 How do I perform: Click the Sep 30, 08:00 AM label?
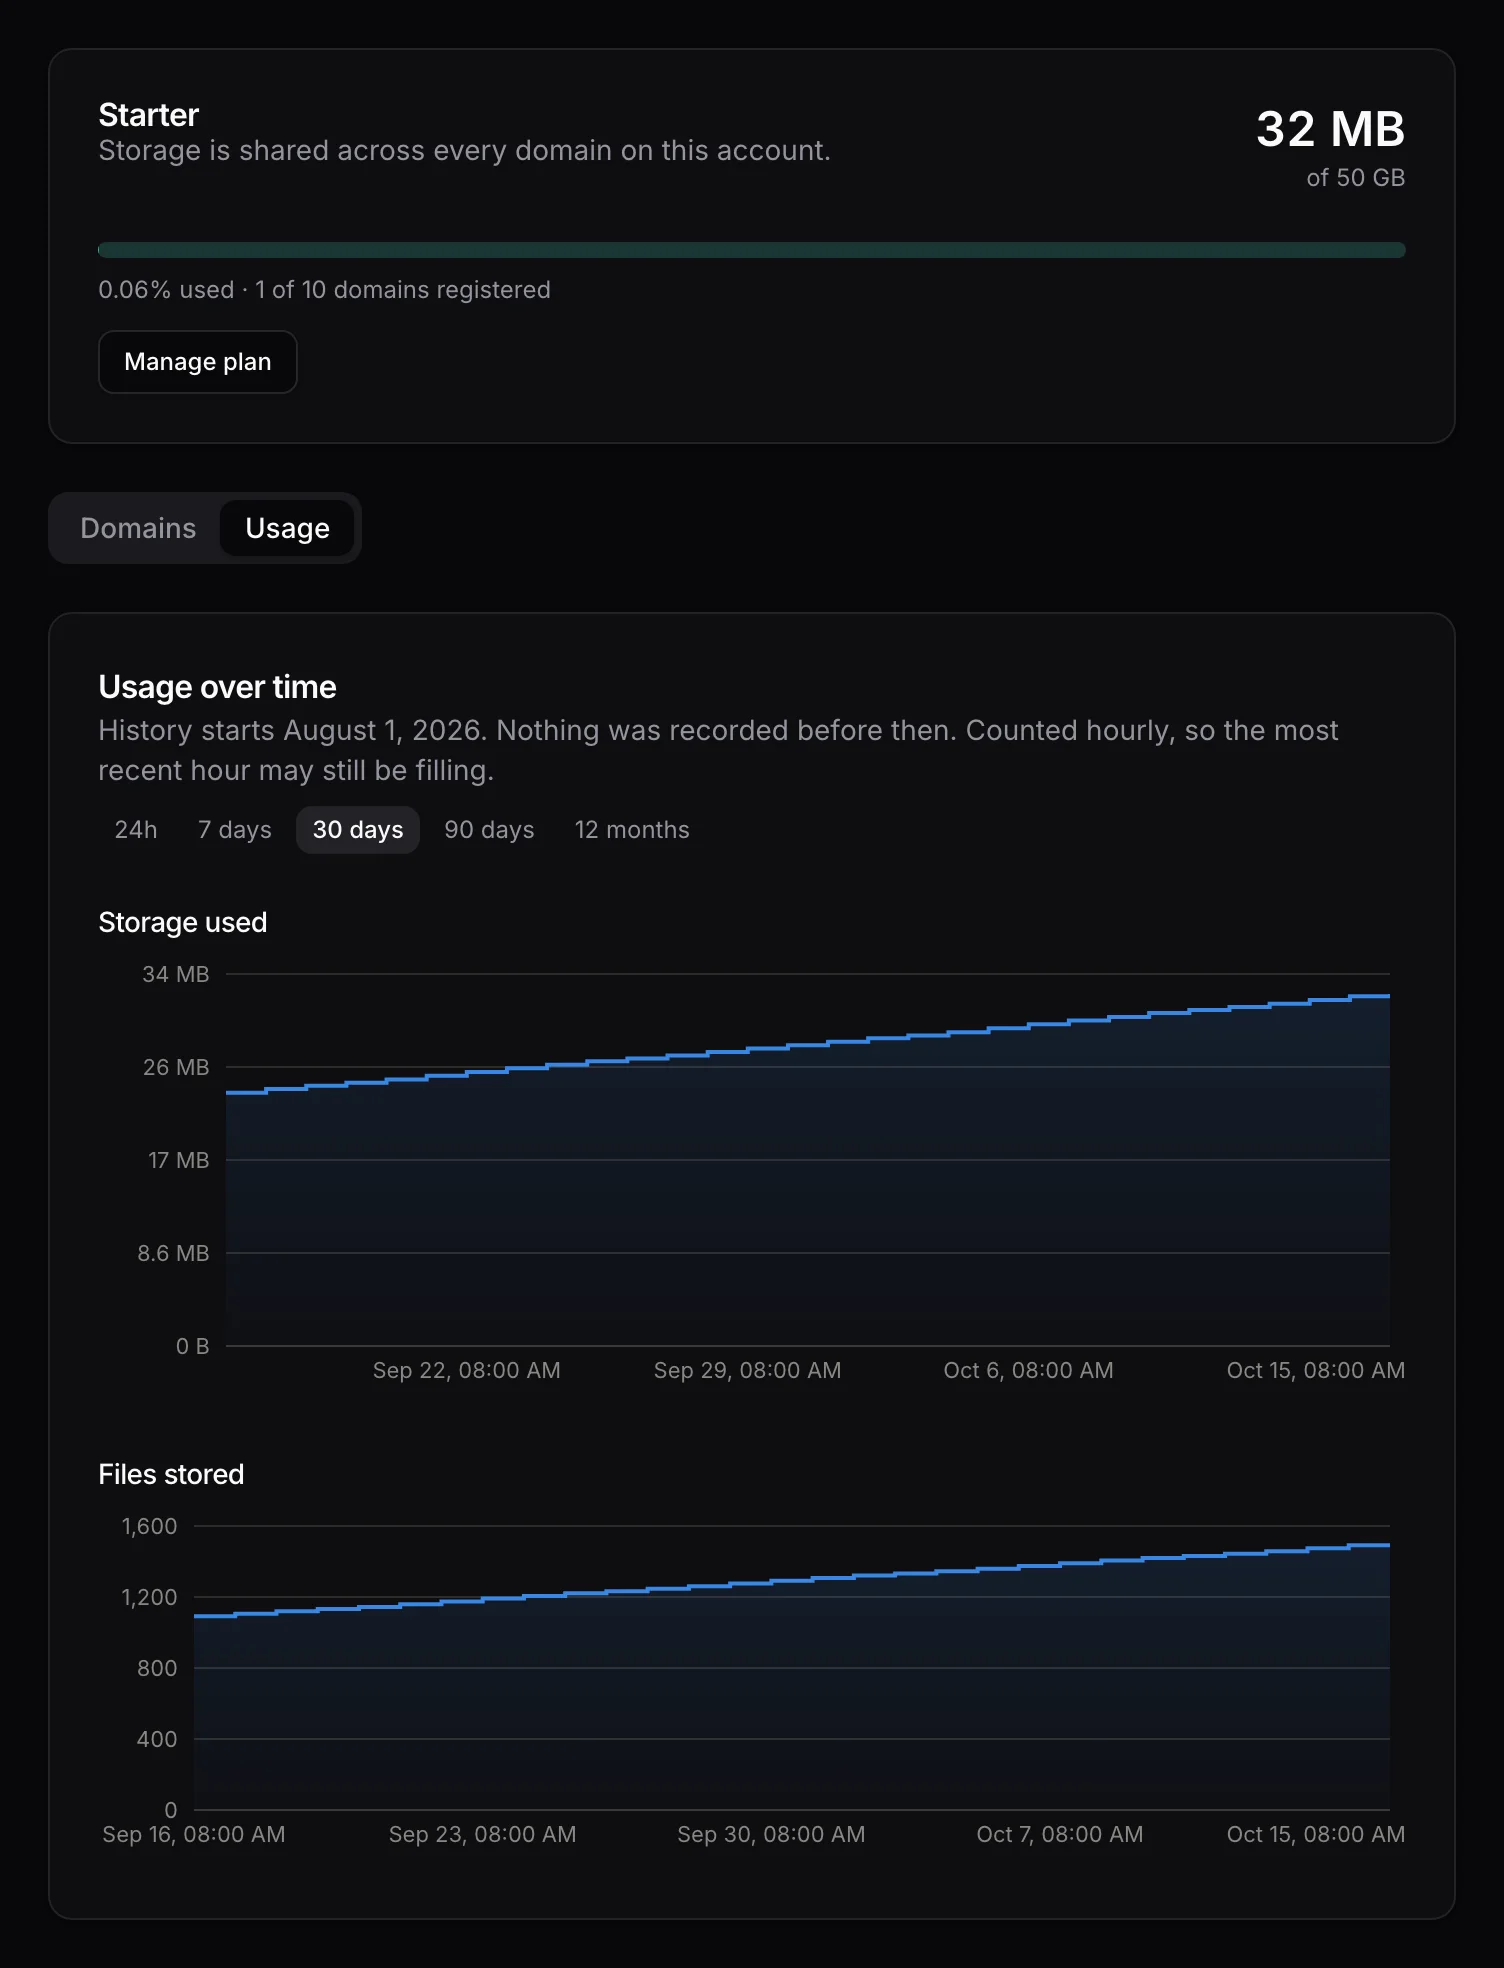pos(771,1834)
